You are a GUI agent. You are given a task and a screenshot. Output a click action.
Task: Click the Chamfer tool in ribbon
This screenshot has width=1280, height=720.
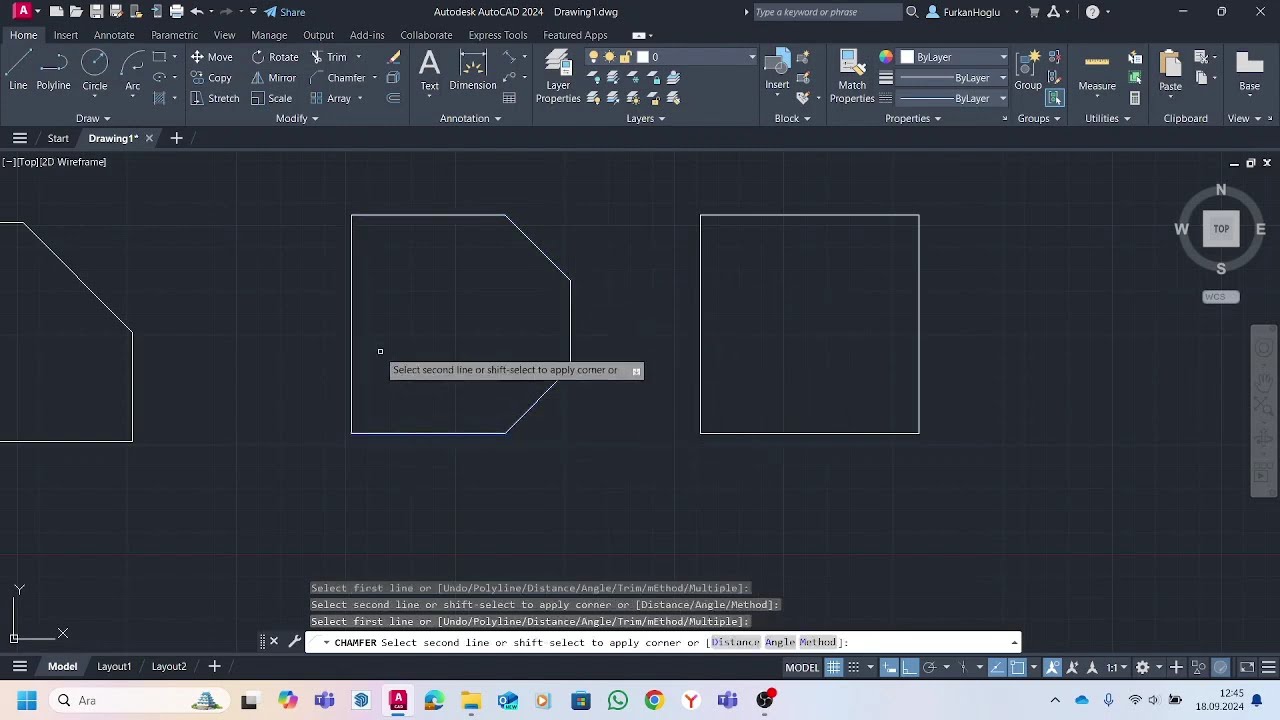(338, 78)
